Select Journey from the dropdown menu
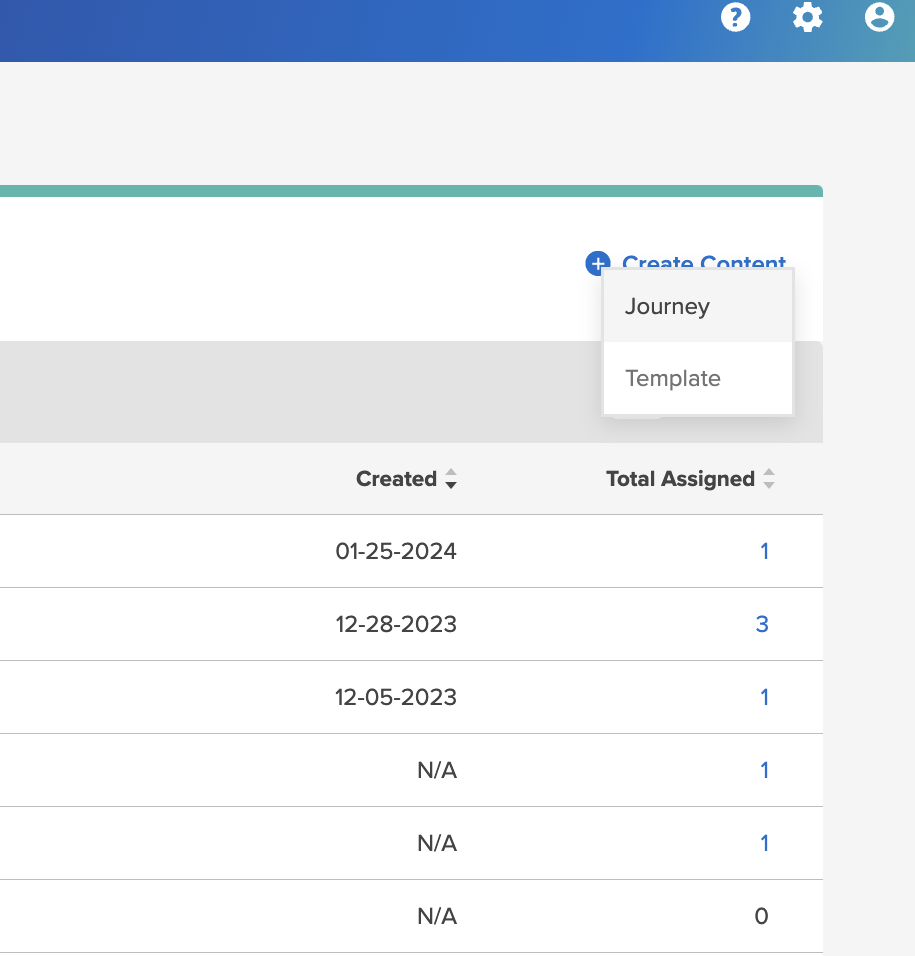The image size is (915, 956). [697, 306]
